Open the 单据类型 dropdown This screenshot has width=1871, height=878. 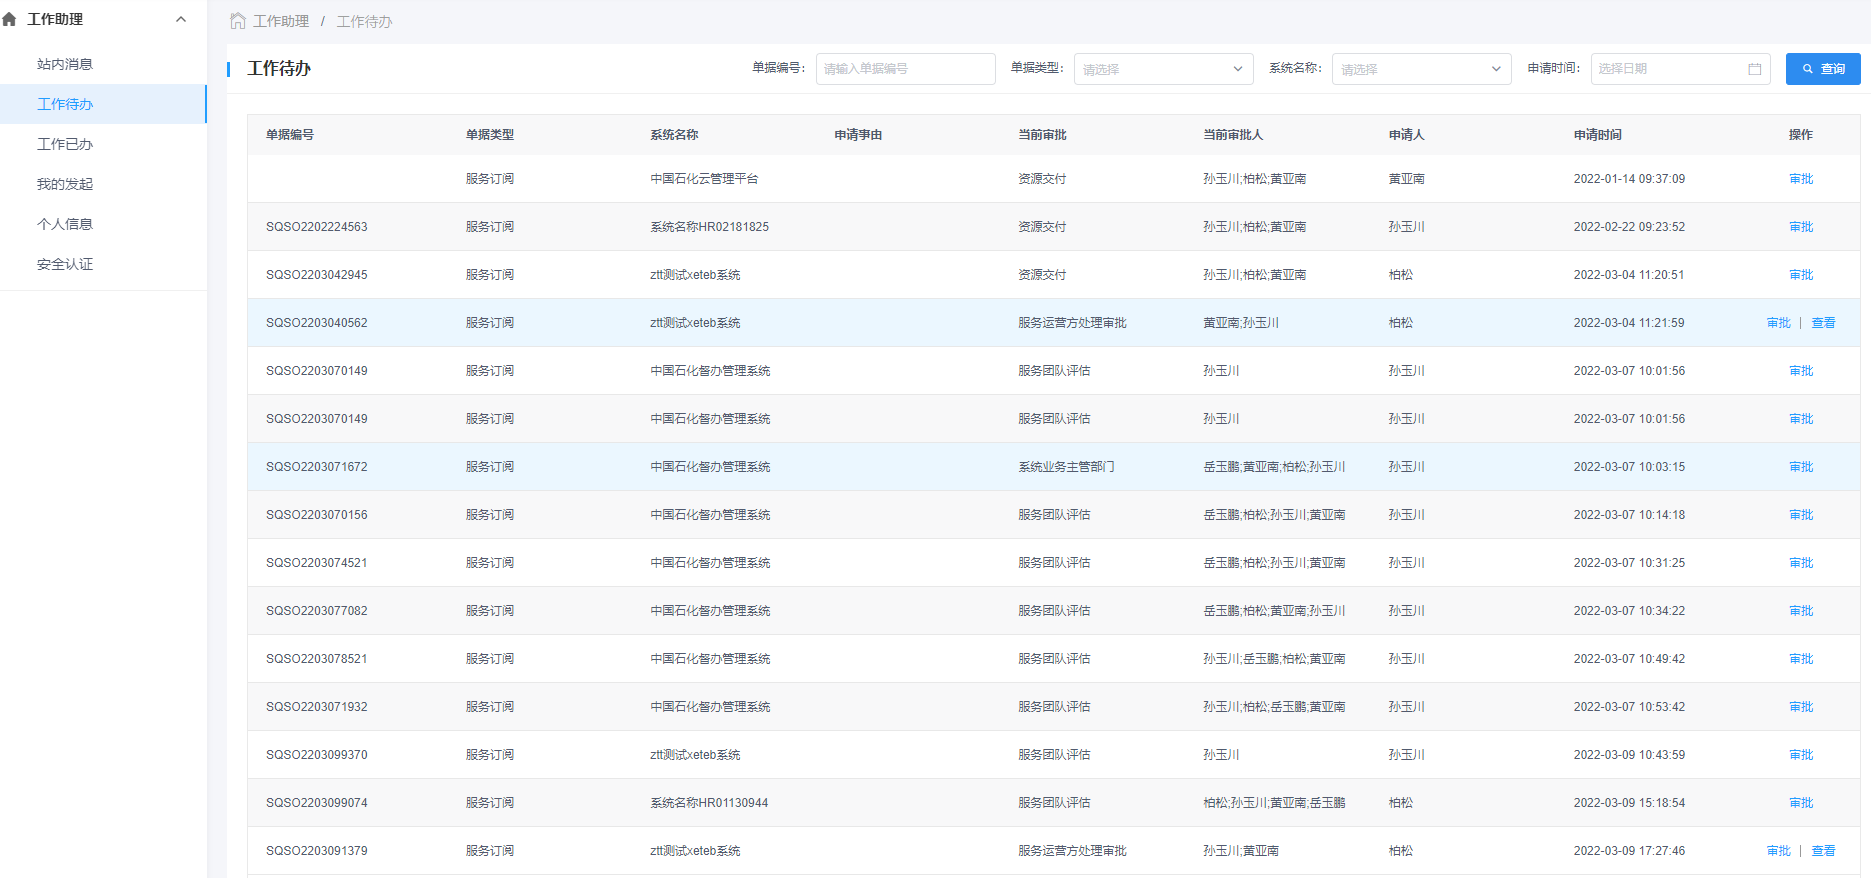click(1164, 69)
